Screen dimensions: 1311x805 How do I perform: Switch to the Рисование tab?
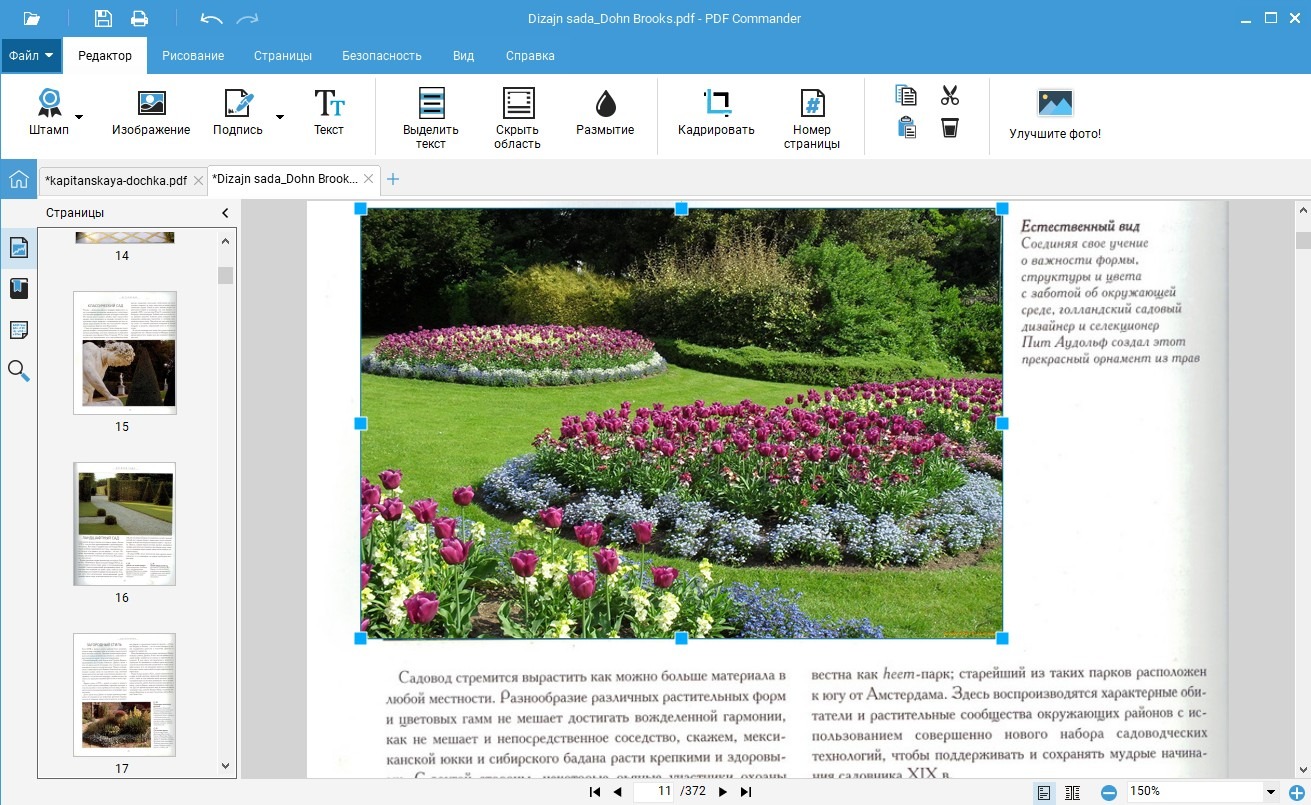click(193, 56)
